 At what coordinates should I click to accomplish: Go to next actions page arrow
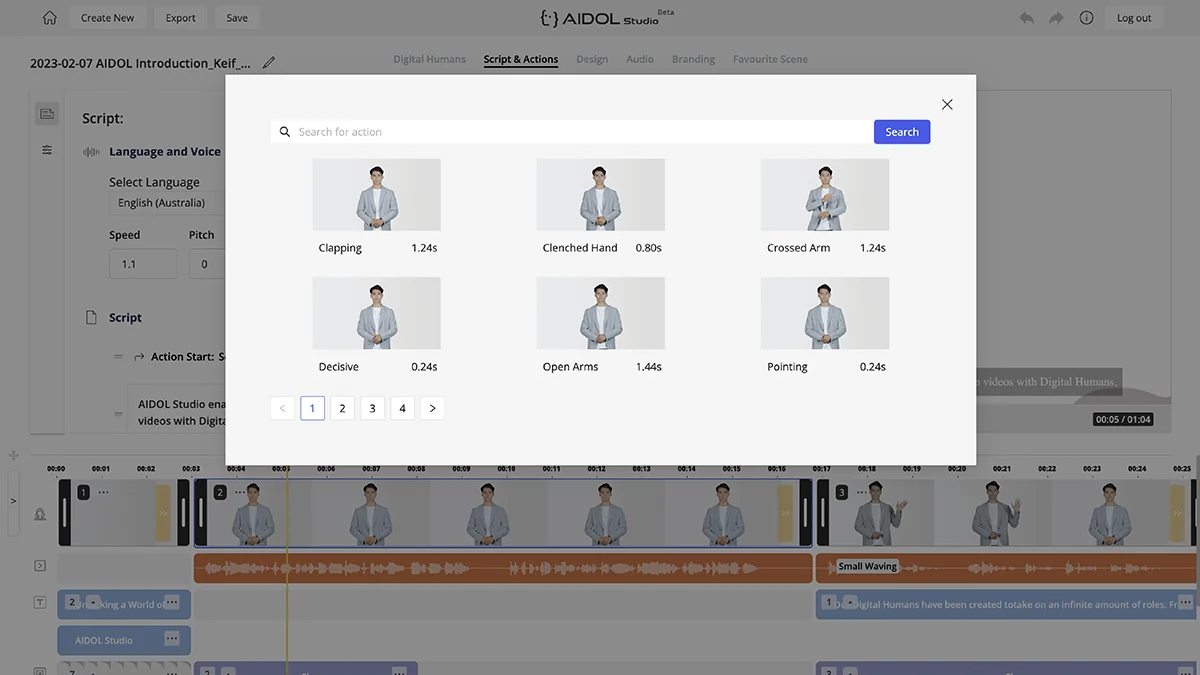[432, 408]
